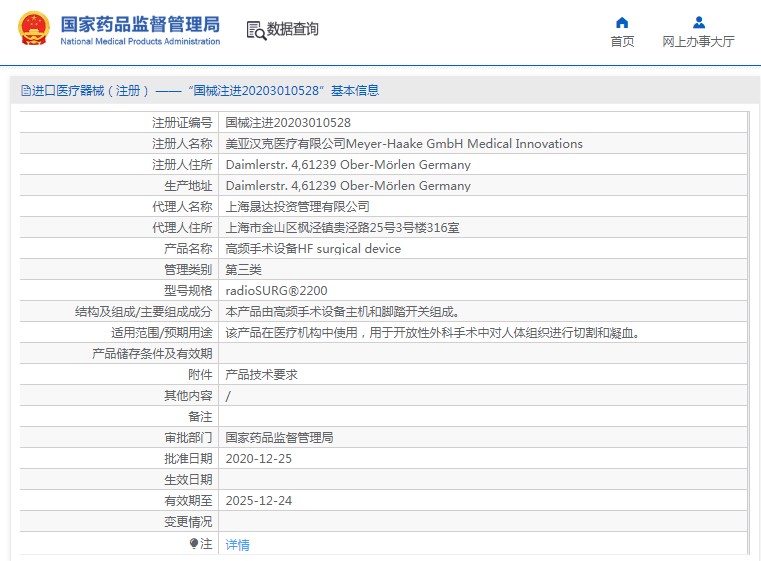761x561 pixels.
Task: Click the 注册证编号 label
Action: click(x=182, y=122)
